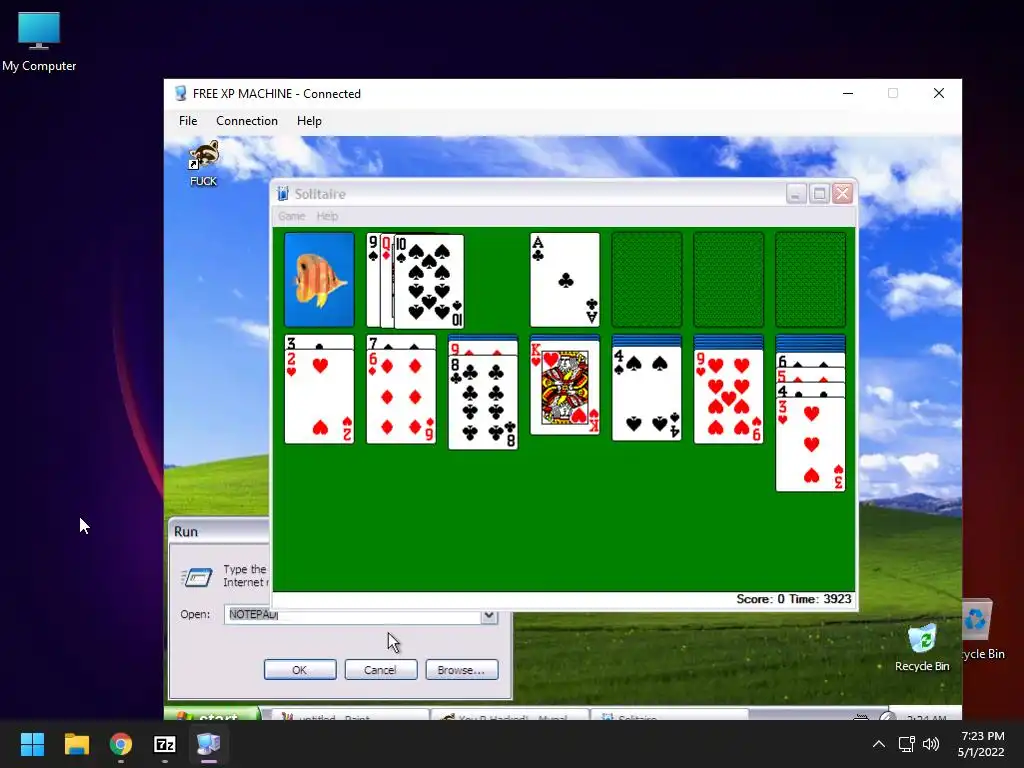Image resolution: width=1024 pixels, height=768 pixels.
Task: Open the Help menu of FREE XP MACHINE
Action: click(x=309, y=121)
